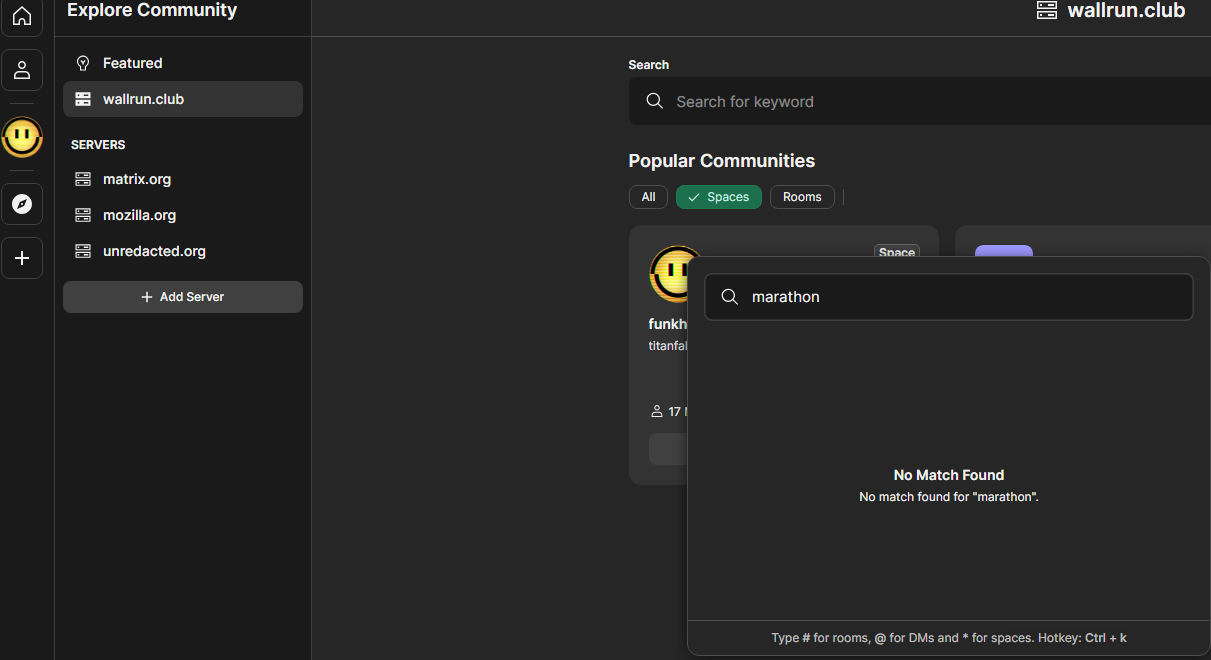
Task: Select the All filter chip
Action: click(x=648, y=197)
